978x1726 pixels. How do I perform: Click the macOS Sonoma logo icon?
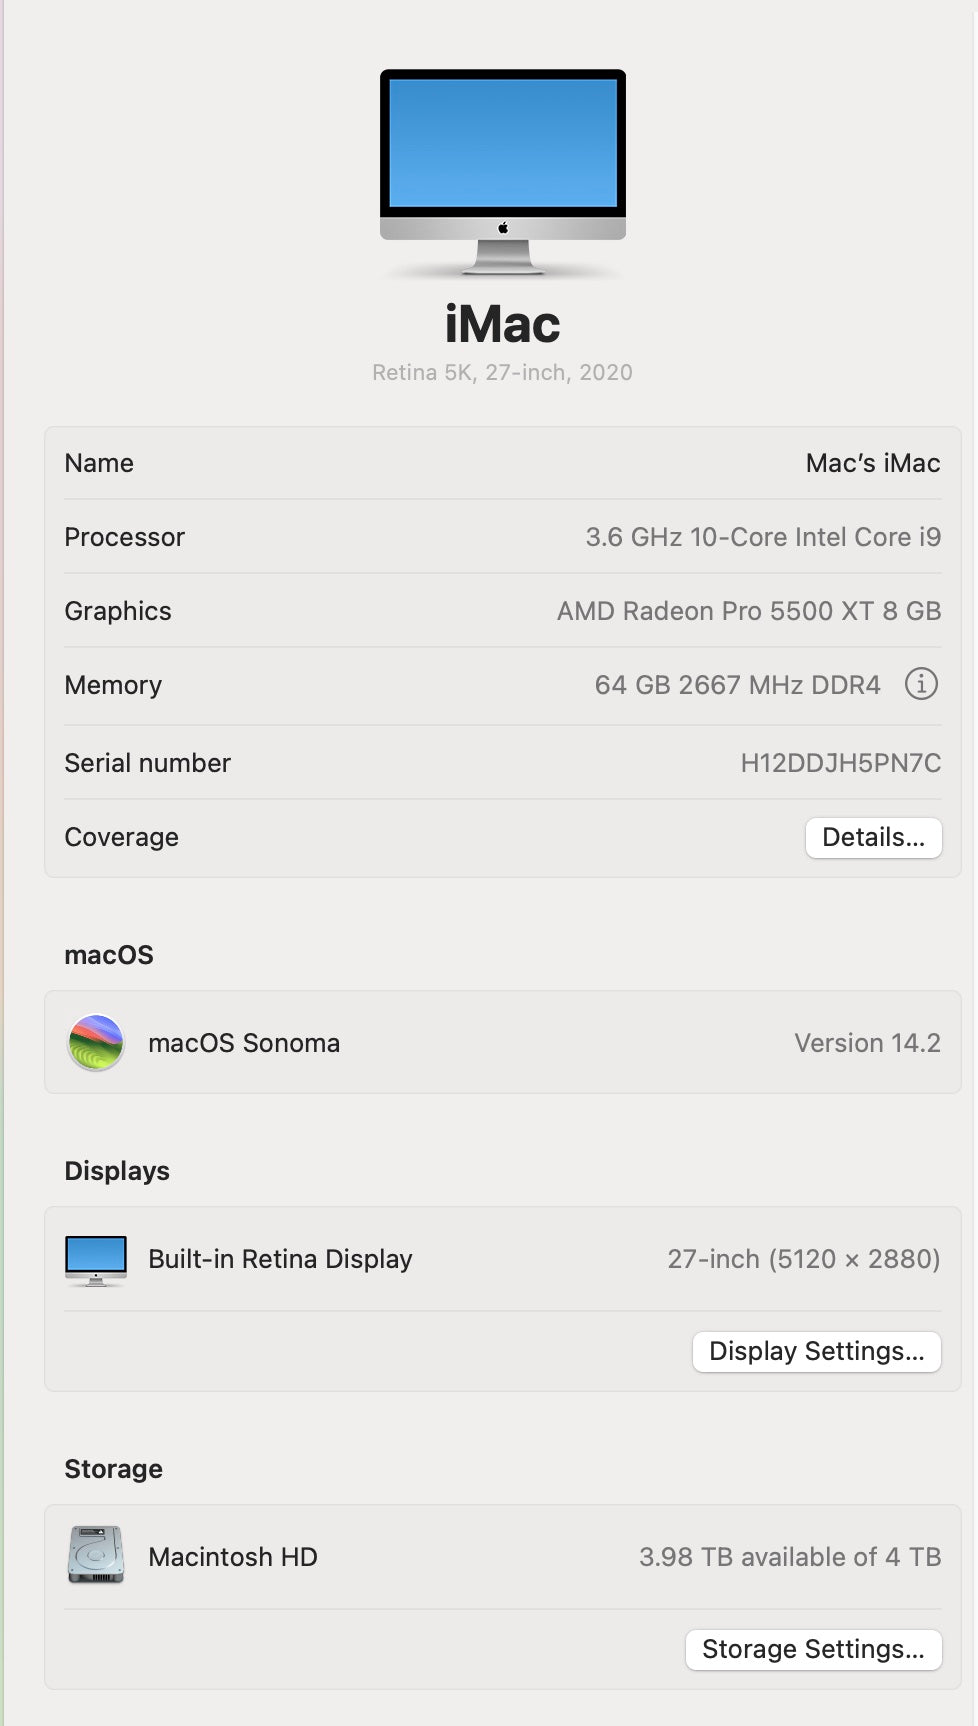click(95, 1042)
